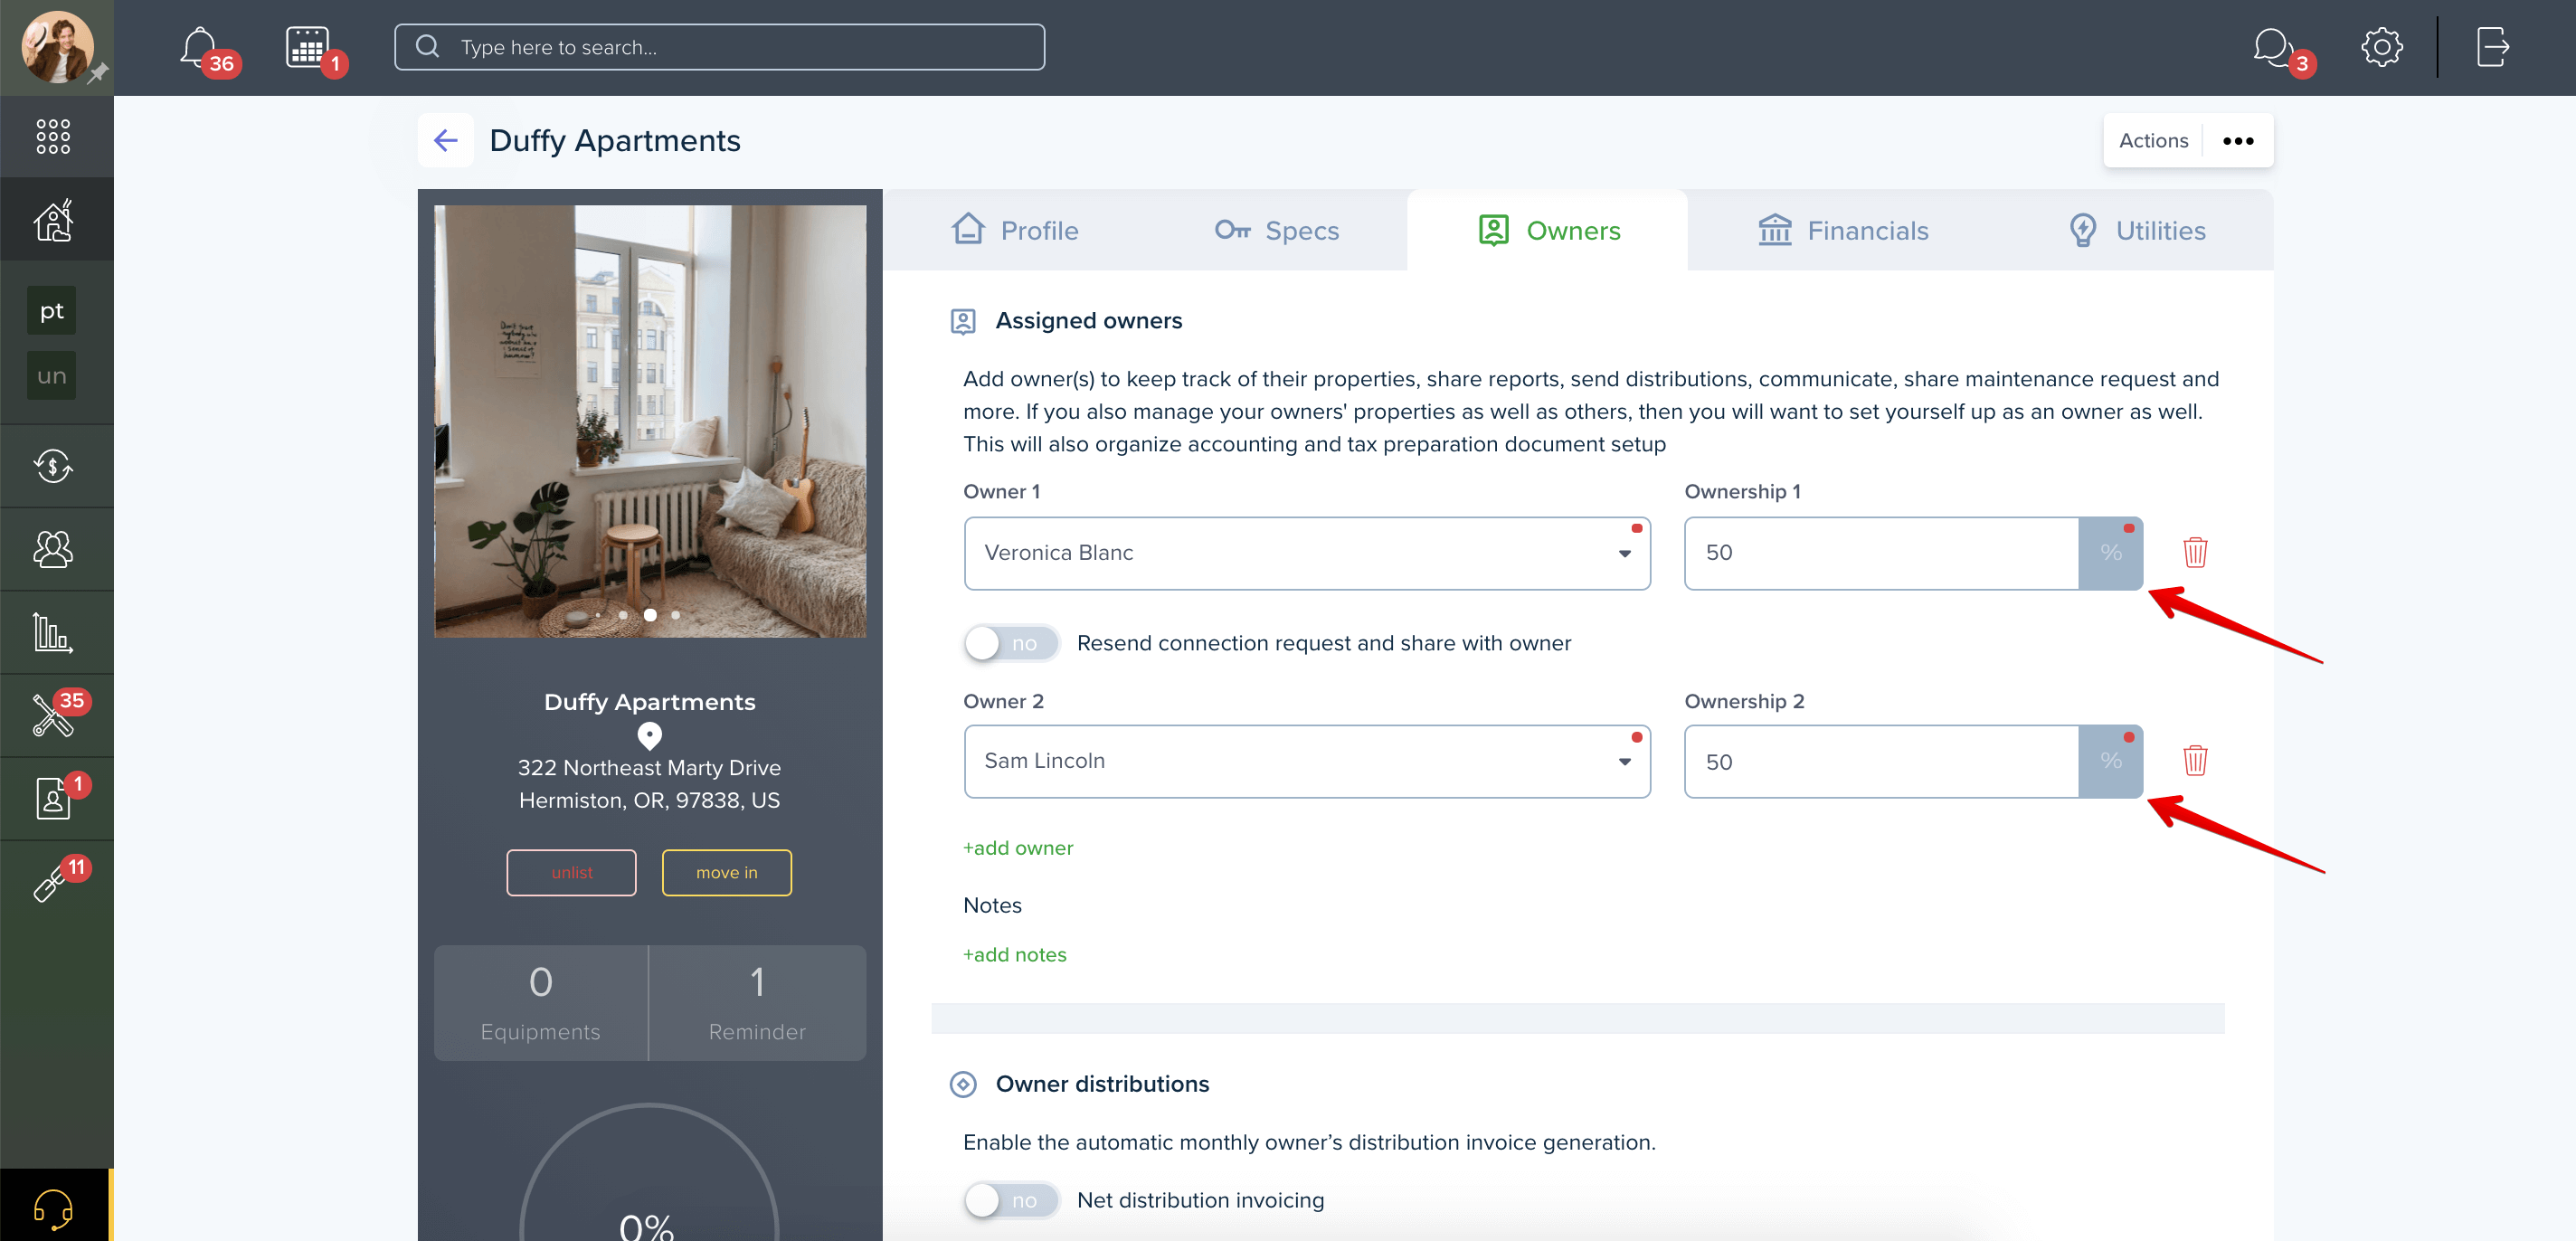The width and height of the screenshot is (2576, 1241).
Task: Click the Assigned owners section icon
Action: coord(962,321)
